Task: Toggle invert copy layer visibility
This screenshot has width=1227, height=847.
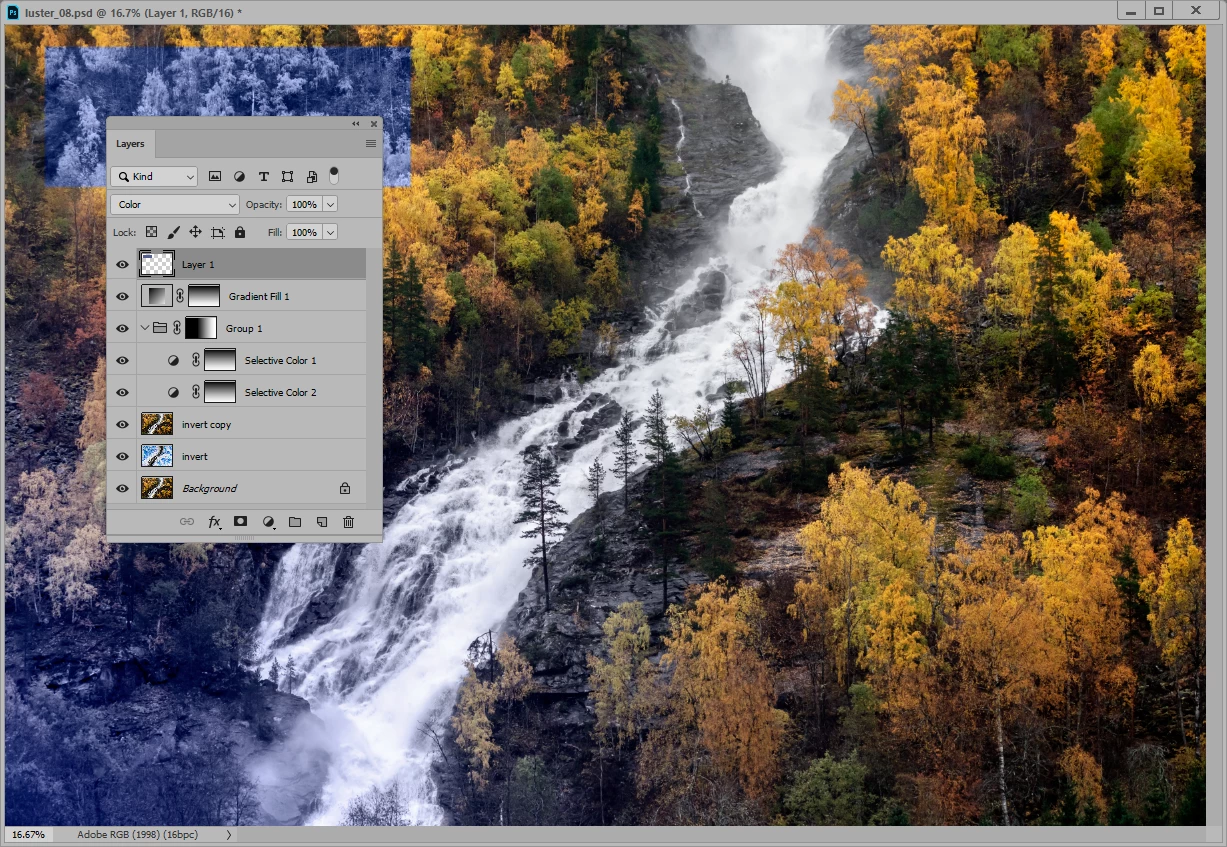Action: point(122,425)
